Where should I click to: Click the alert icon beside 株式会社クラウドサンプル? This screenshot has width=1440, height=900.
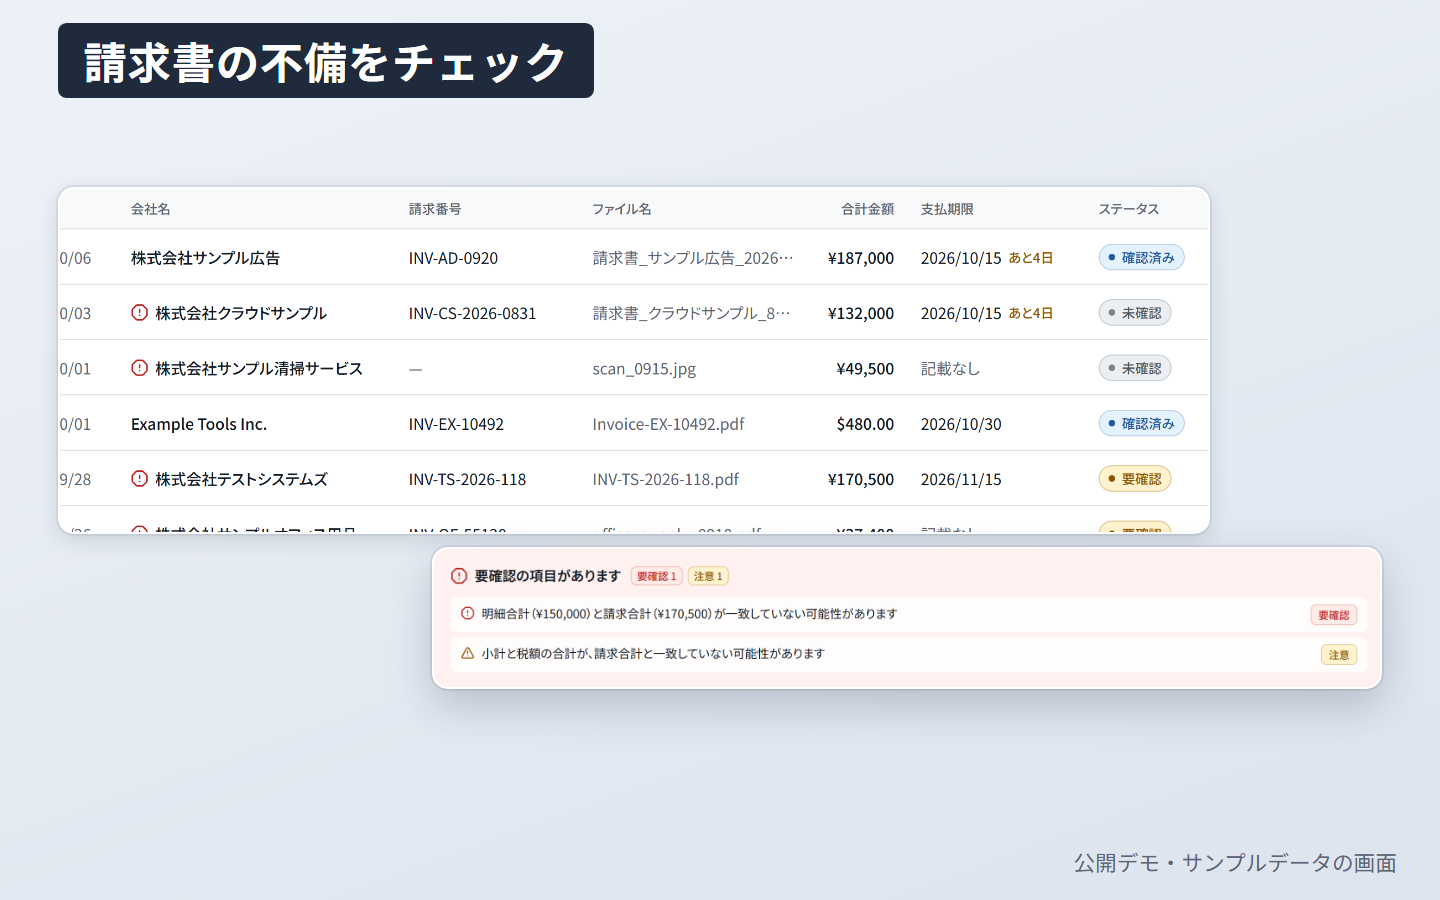click(140, 313)
